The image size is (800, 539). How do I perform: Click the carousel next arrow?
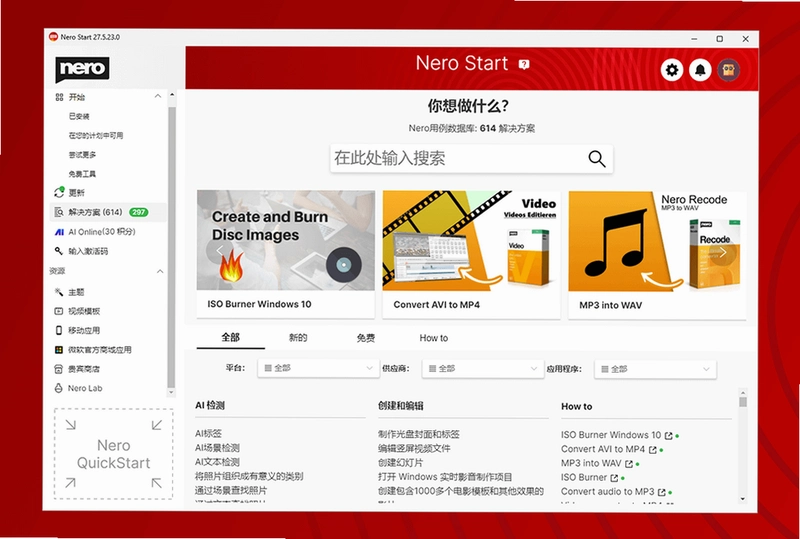[x=722, y=252]
